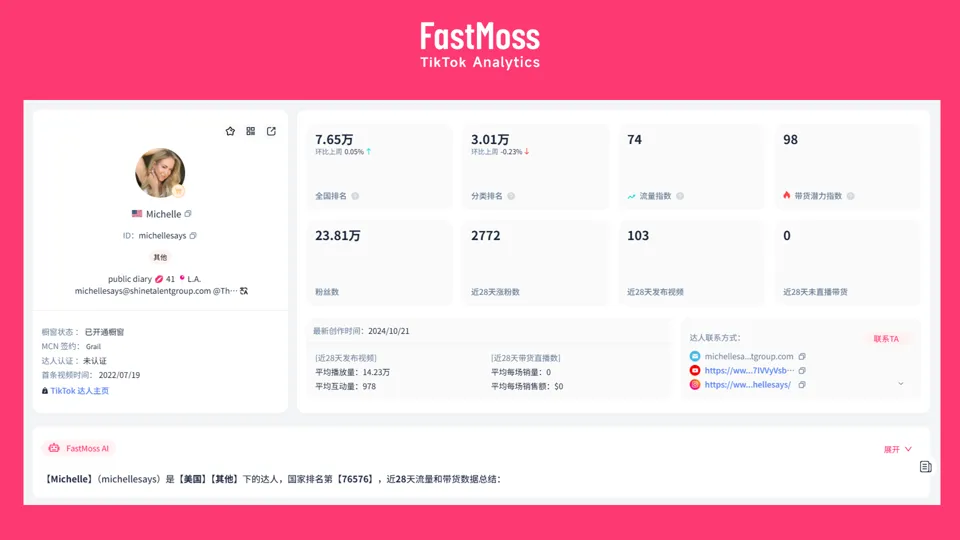This screenshot has height=540, width=960.
Task: Click Michelle's profile avatar
Action: [x=160, y=173]
